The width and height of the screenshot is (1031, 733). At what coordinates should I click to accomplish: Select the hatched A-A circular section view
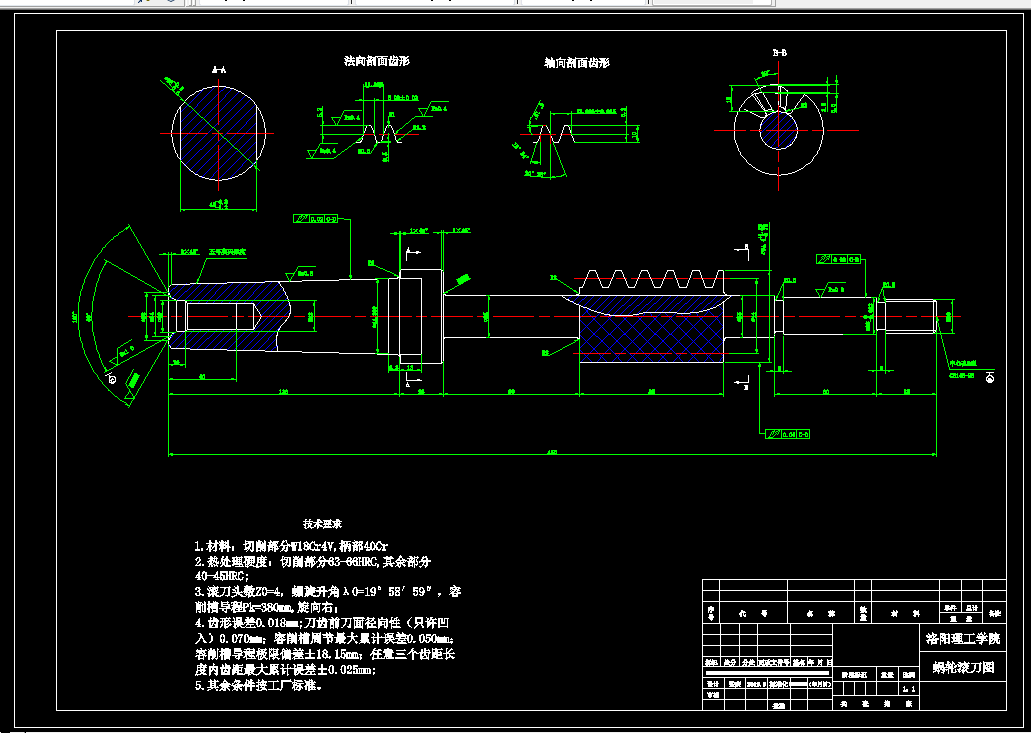218,131
